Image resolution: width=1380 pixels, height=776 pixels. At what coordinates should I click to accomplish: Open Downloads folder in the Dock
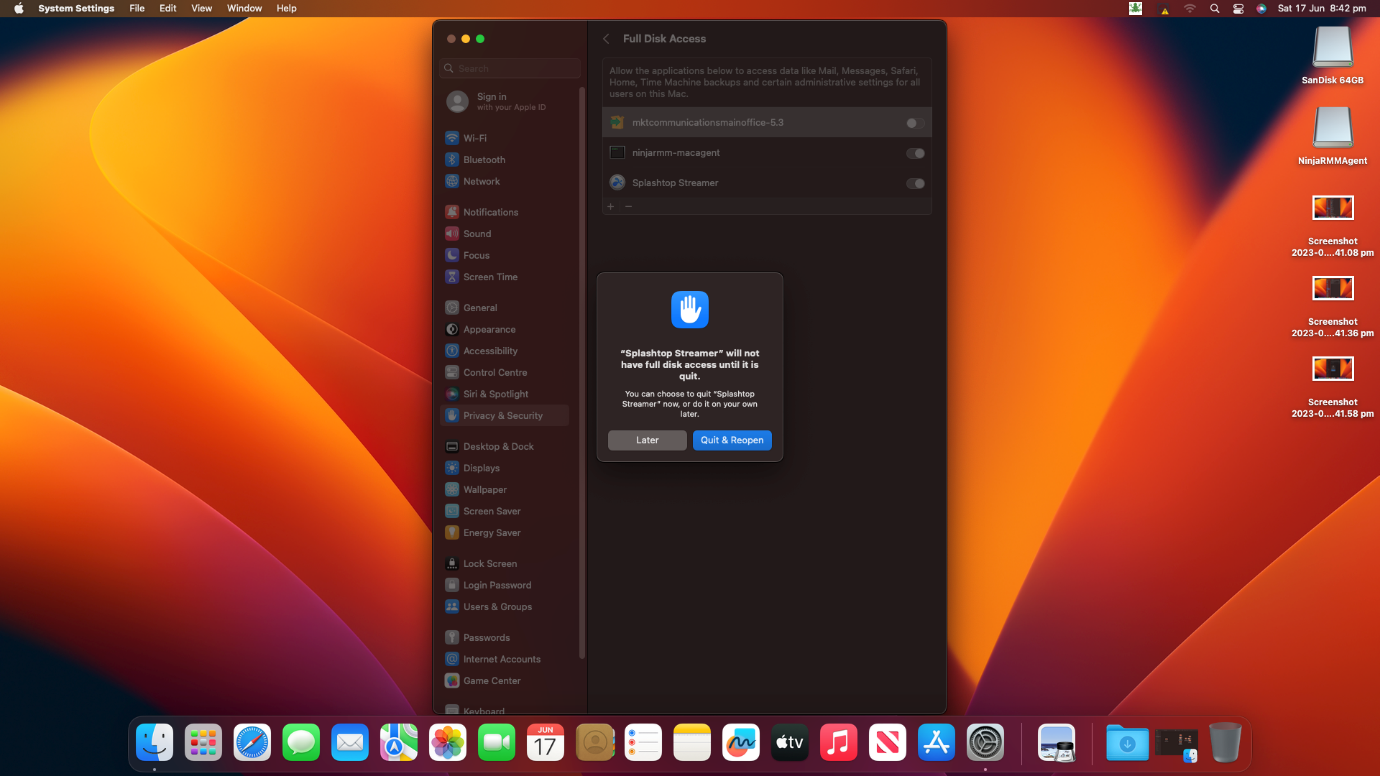pyautogui.click(x=1127, y=742)
